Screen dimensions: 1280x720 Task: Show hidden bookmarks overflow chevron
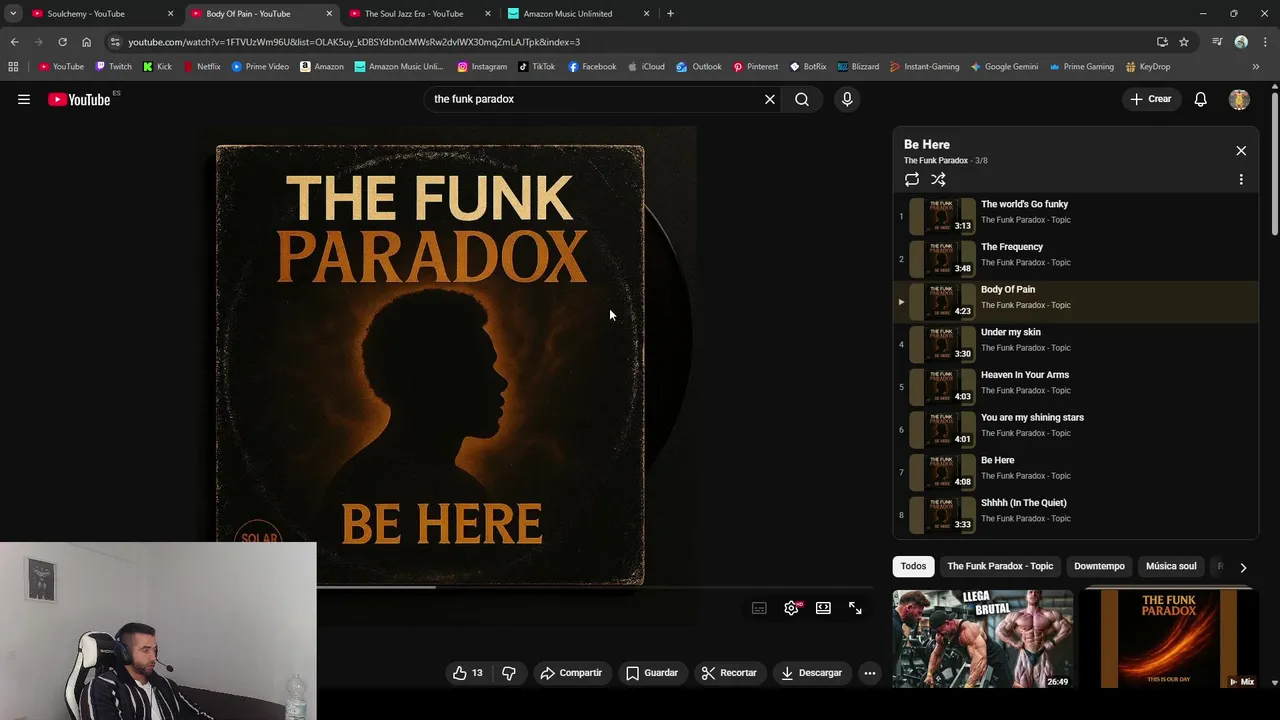pyautogui.click(x=1256, y=67)
